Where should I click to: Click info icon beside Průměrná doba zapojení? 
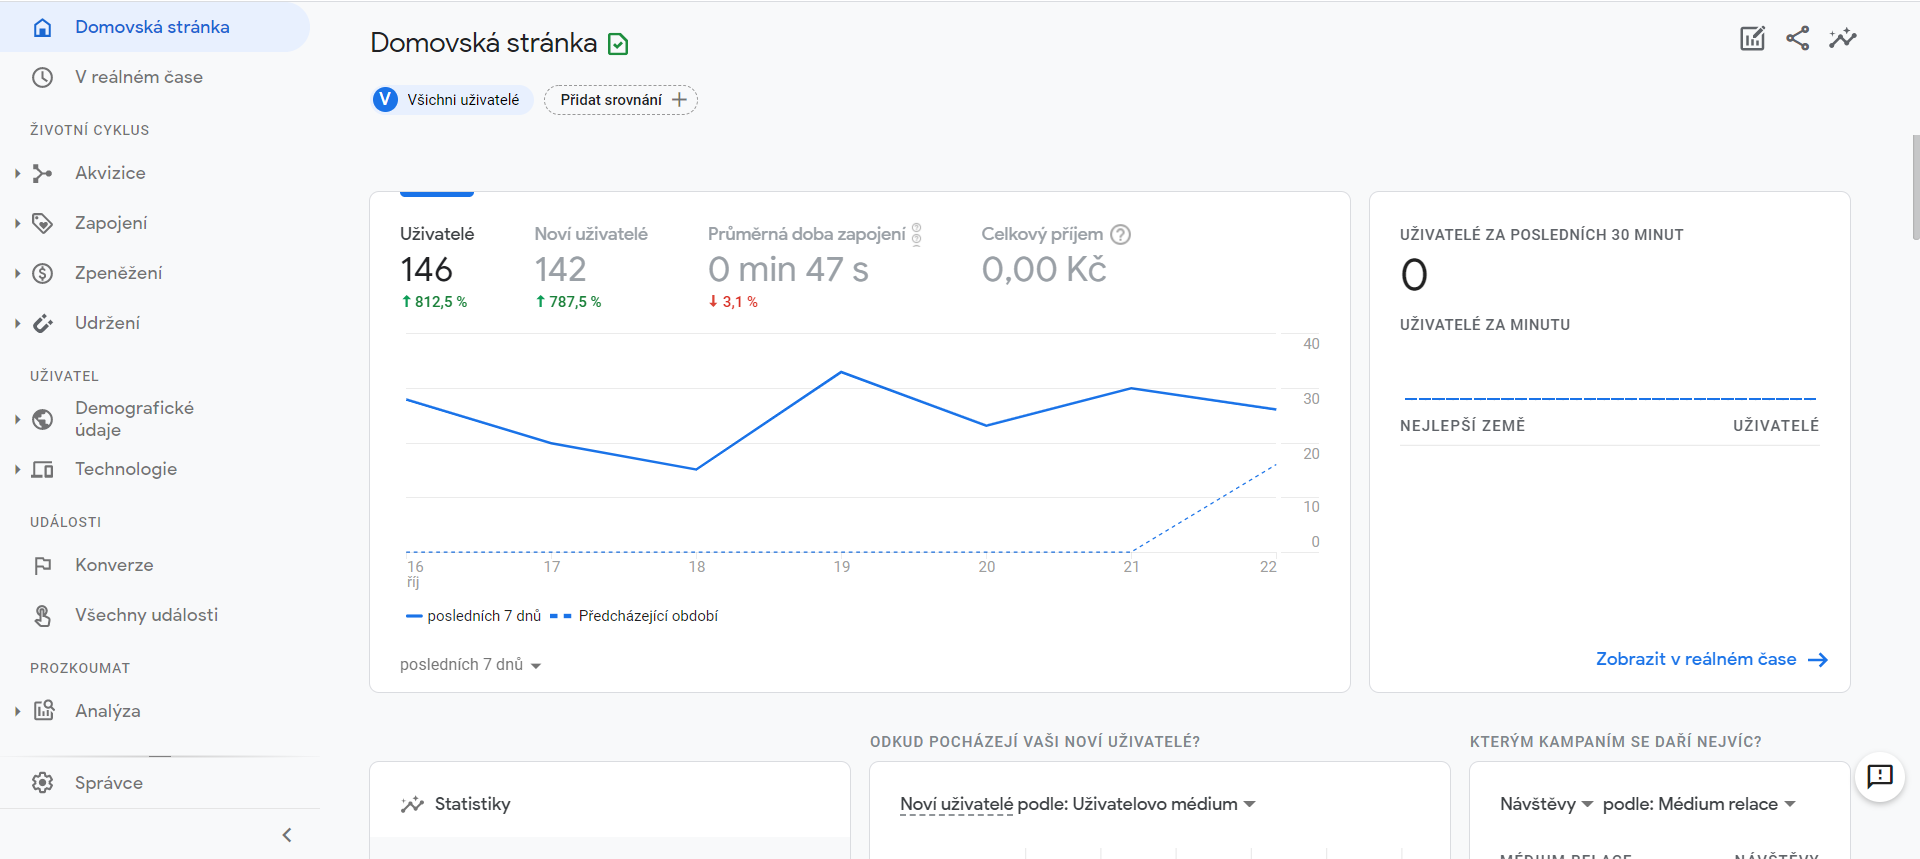tap(916, 234)
